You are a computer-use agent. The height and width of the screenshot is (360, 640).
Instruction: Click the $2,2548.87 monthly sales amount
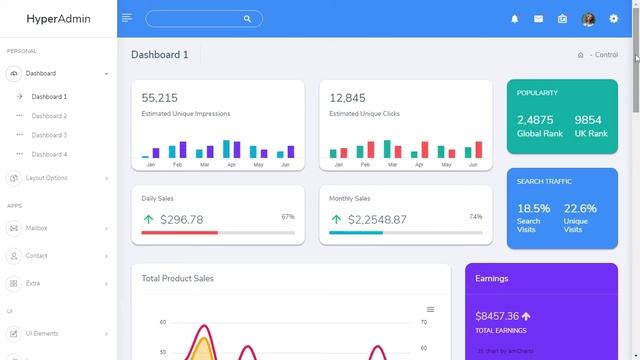tap(378, 220)
